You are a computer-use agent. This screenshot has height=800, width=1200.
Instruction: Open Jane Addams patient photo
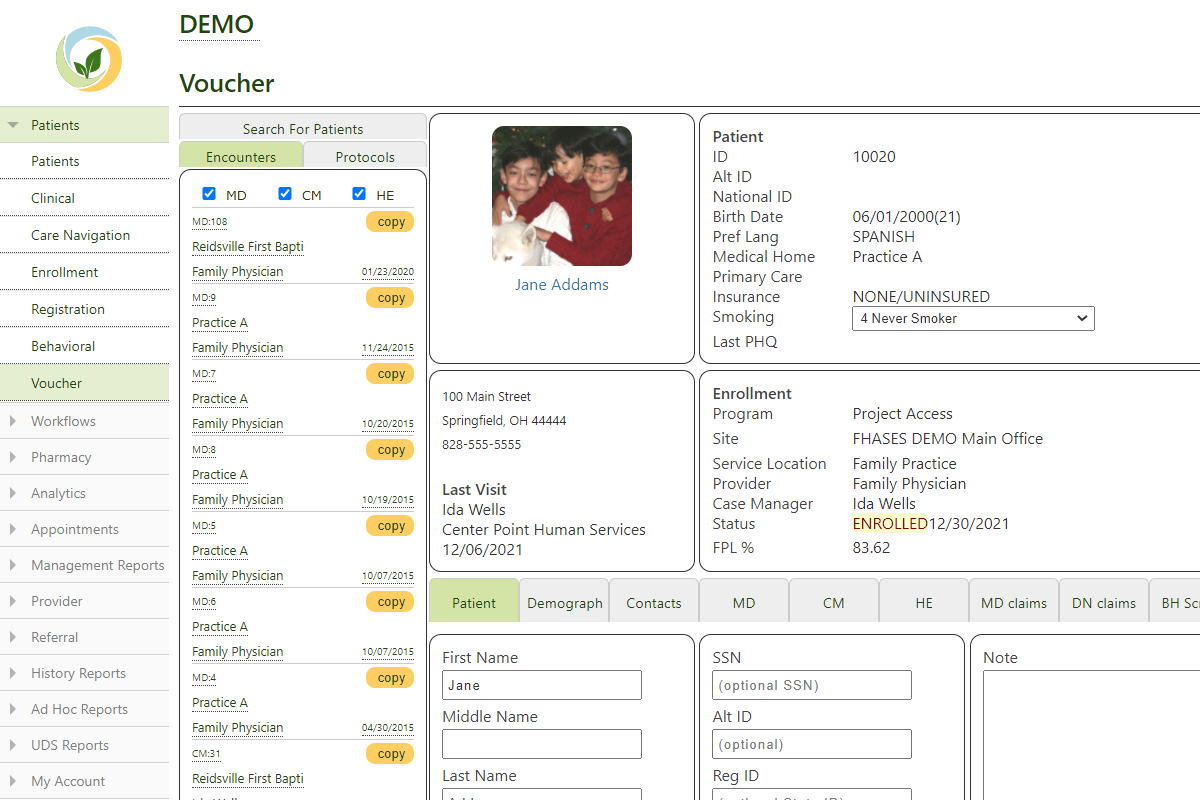562,196
